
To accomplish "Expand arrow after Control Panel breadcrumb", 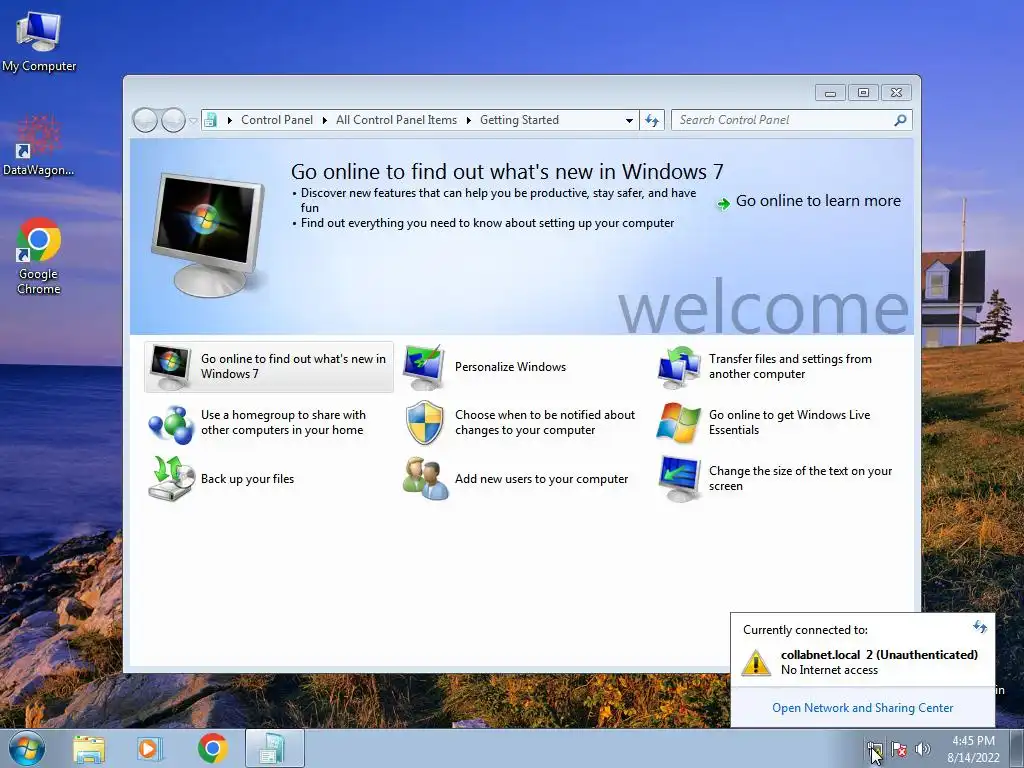I will click(325, 120).
